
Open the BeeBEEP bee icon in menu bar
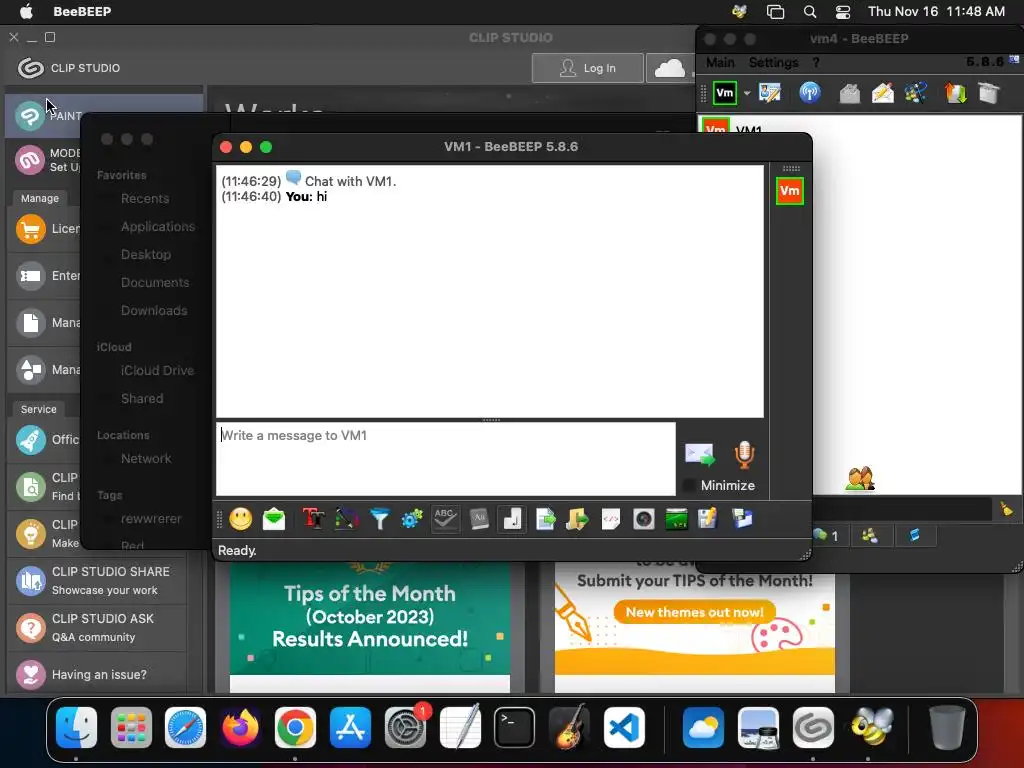click(739, 12)
